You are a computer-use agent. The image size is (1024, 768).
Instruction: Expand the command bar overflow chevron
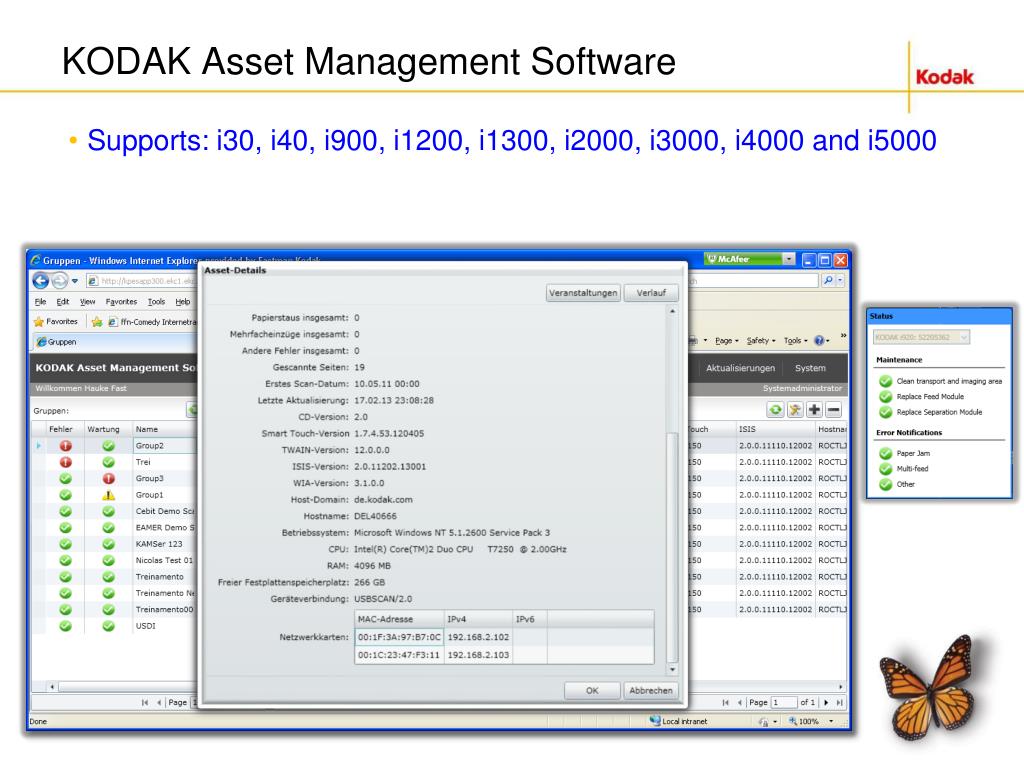[843, 336]
